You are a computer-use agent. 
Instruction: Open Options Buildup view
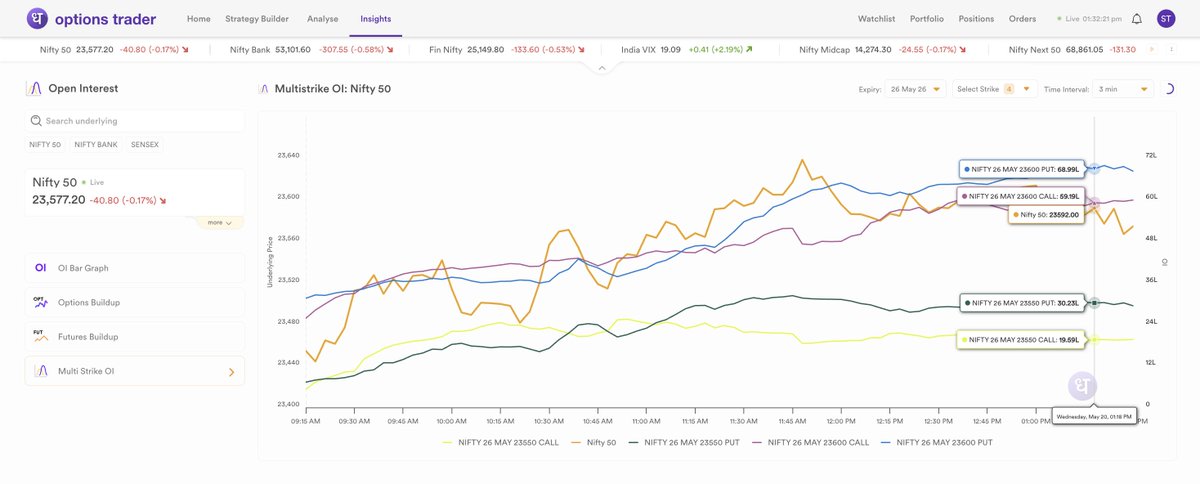(135, 302)
